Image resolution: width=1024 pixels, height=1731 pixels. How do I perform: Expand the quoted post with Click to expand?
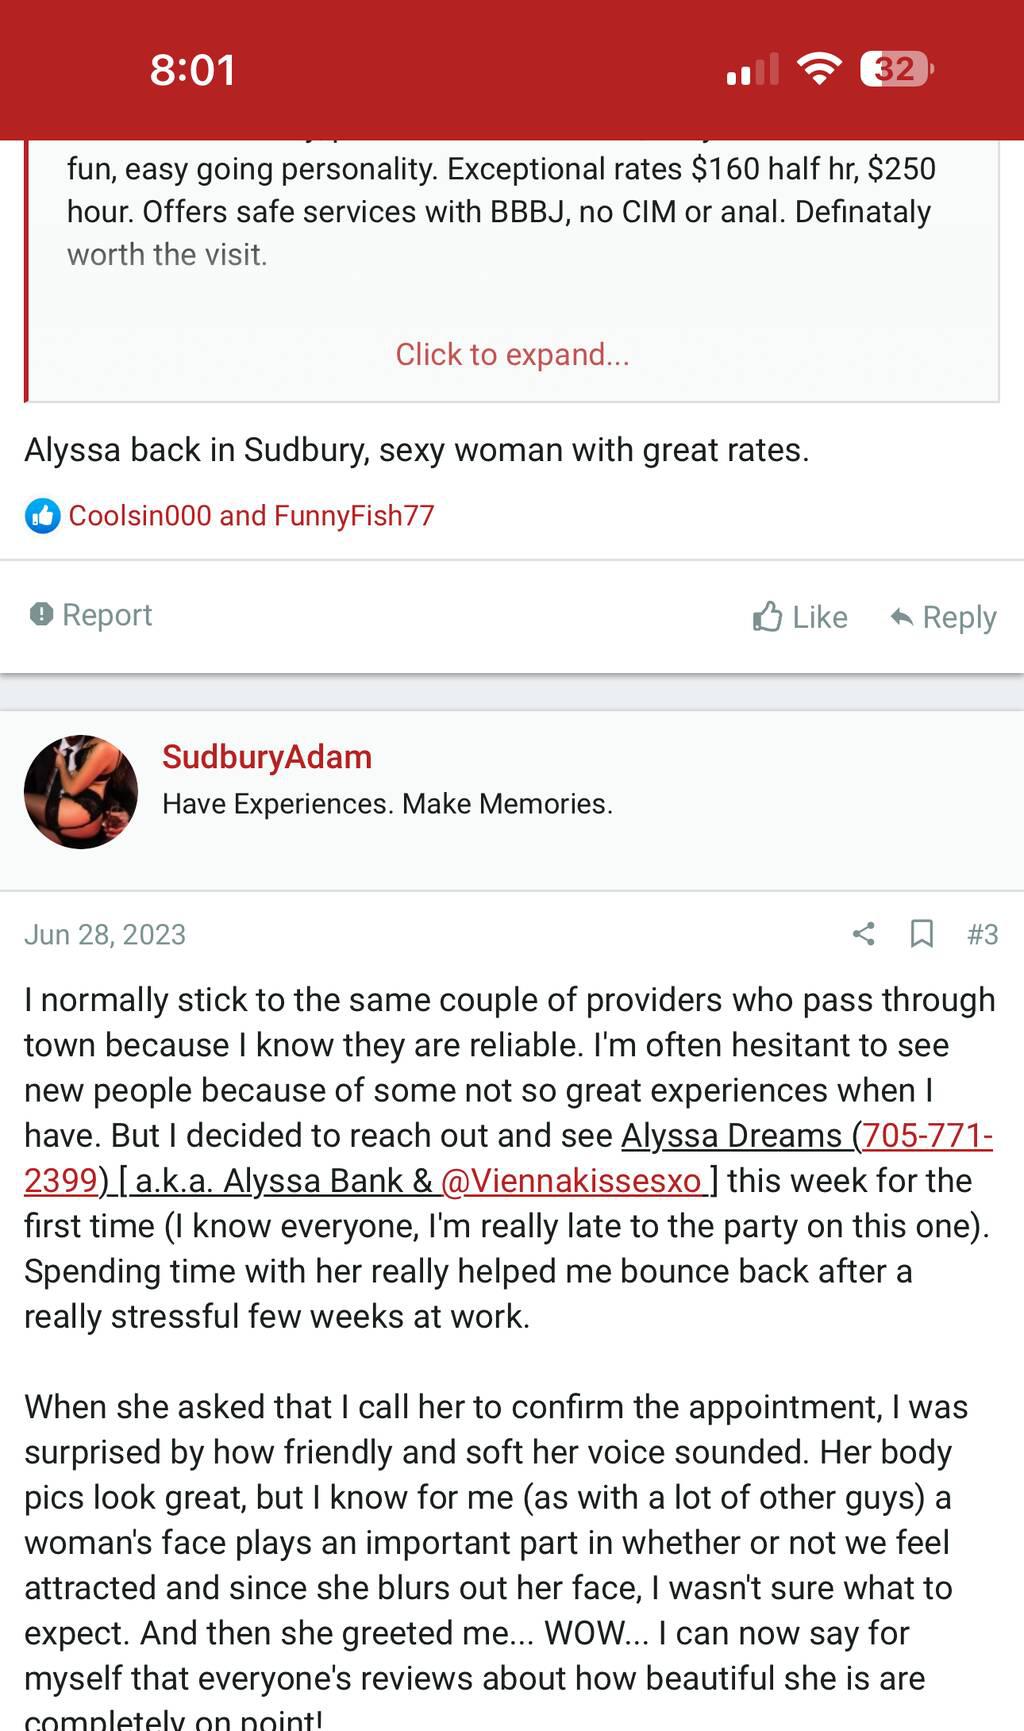(512, 354)
